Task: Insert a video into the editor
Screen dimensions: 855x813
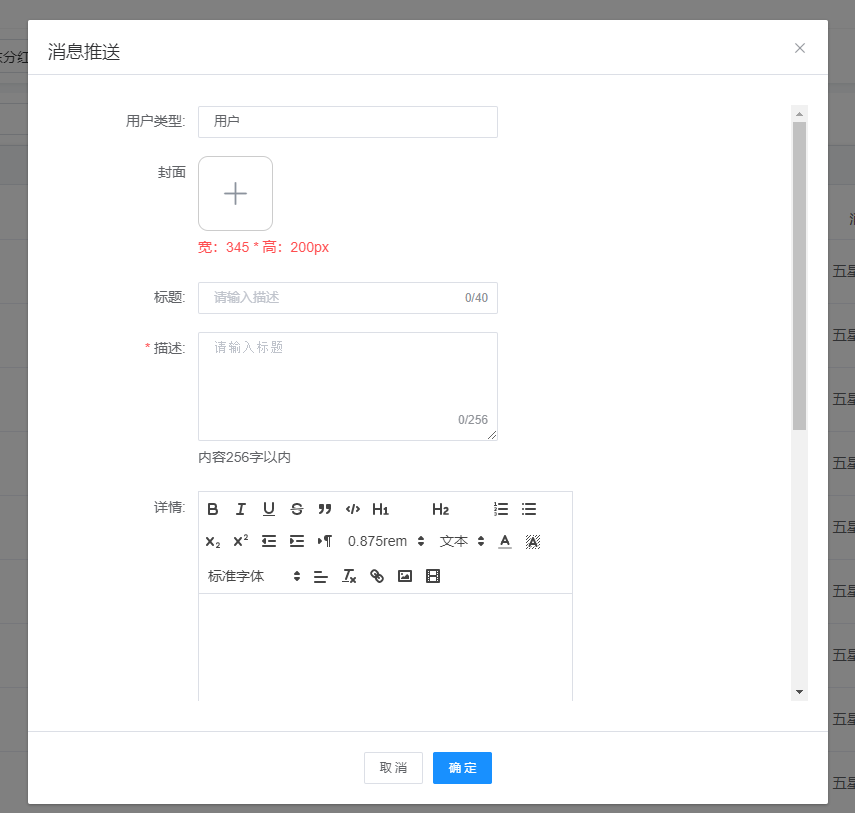Action: click(x=433, y=576)
